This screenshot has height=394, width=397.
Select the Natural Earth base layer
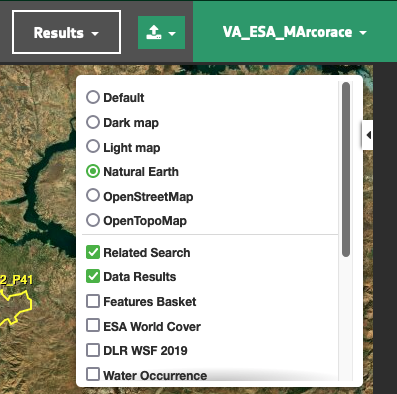[93, 171]
